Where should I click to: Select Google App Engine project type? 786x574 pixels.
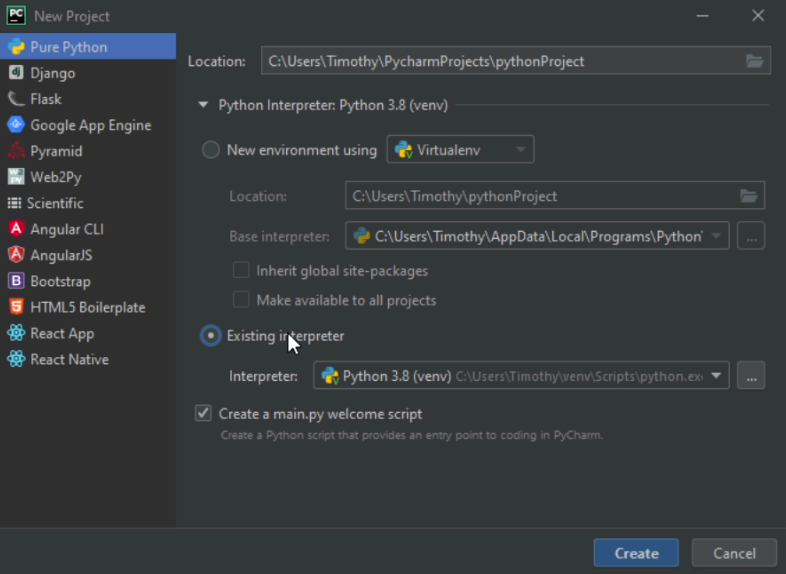(x=88, y=125)
